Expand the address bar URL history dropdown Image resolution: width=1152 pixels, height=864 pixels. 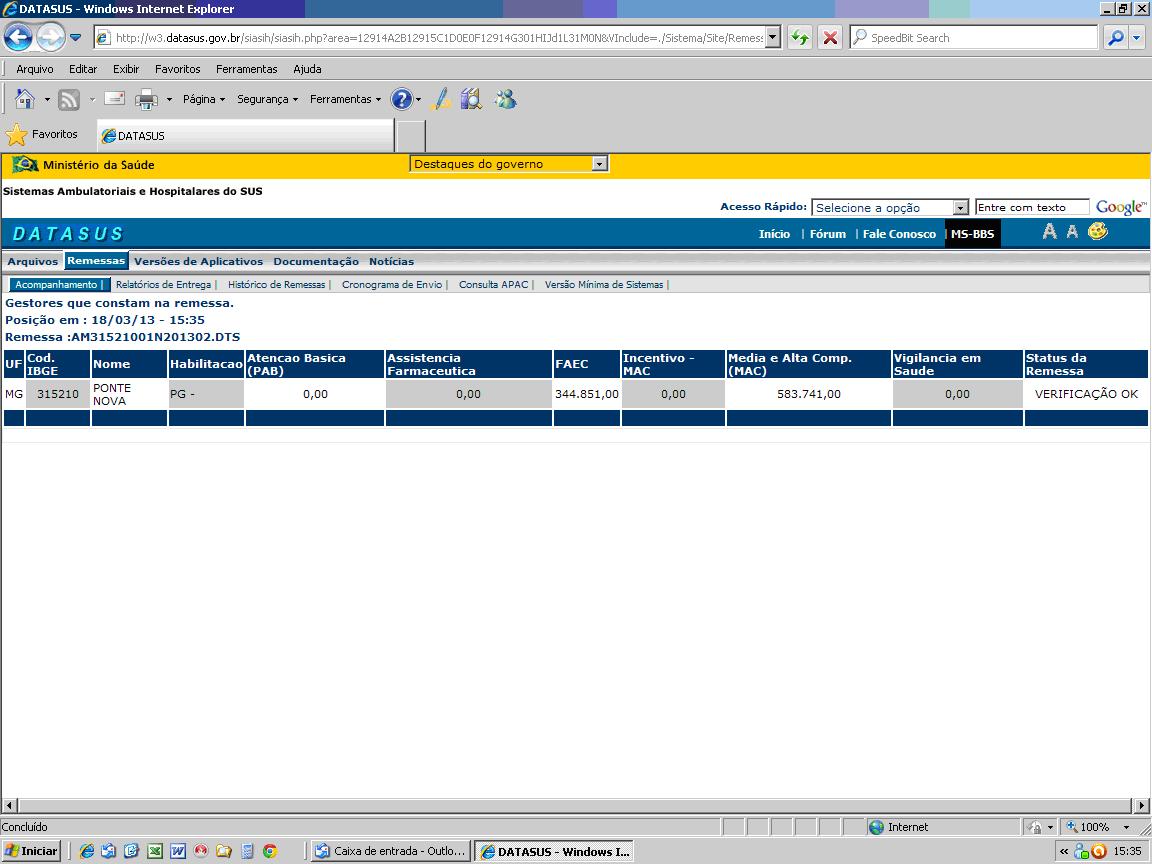click(x=773, y=37)
